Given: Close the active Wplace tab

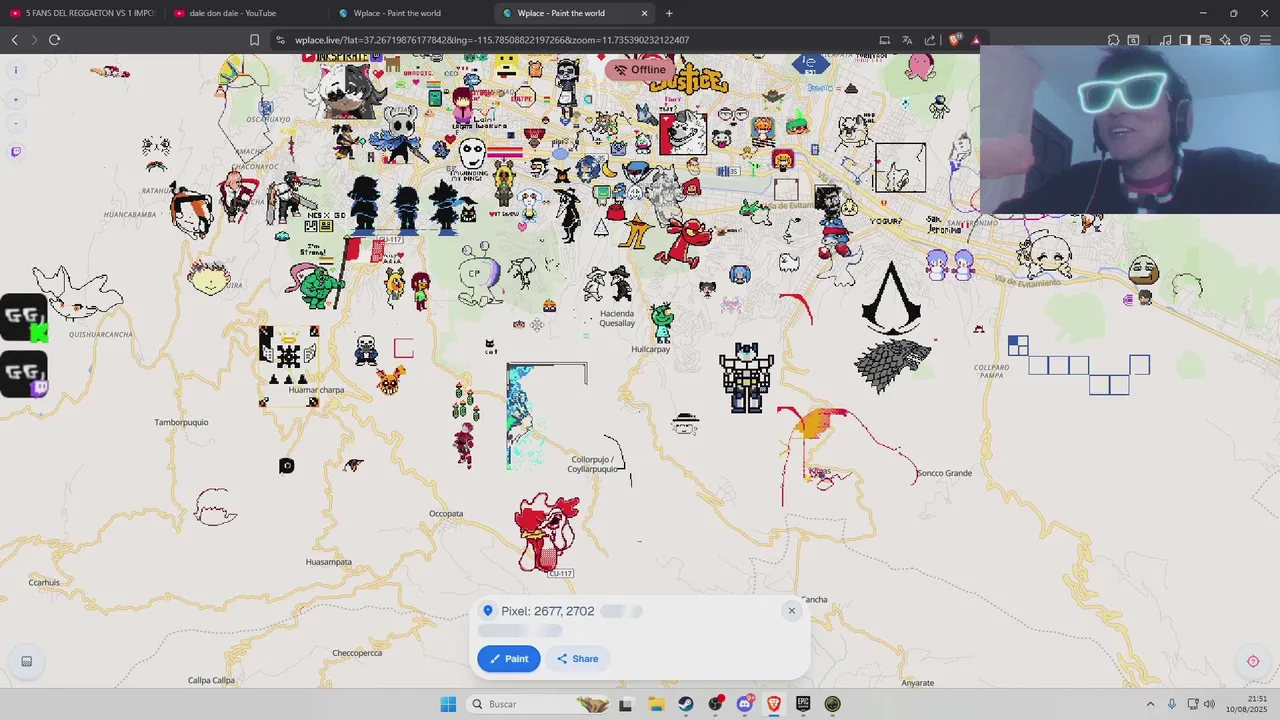Looking at the screenshot, I should coord(644,13).
